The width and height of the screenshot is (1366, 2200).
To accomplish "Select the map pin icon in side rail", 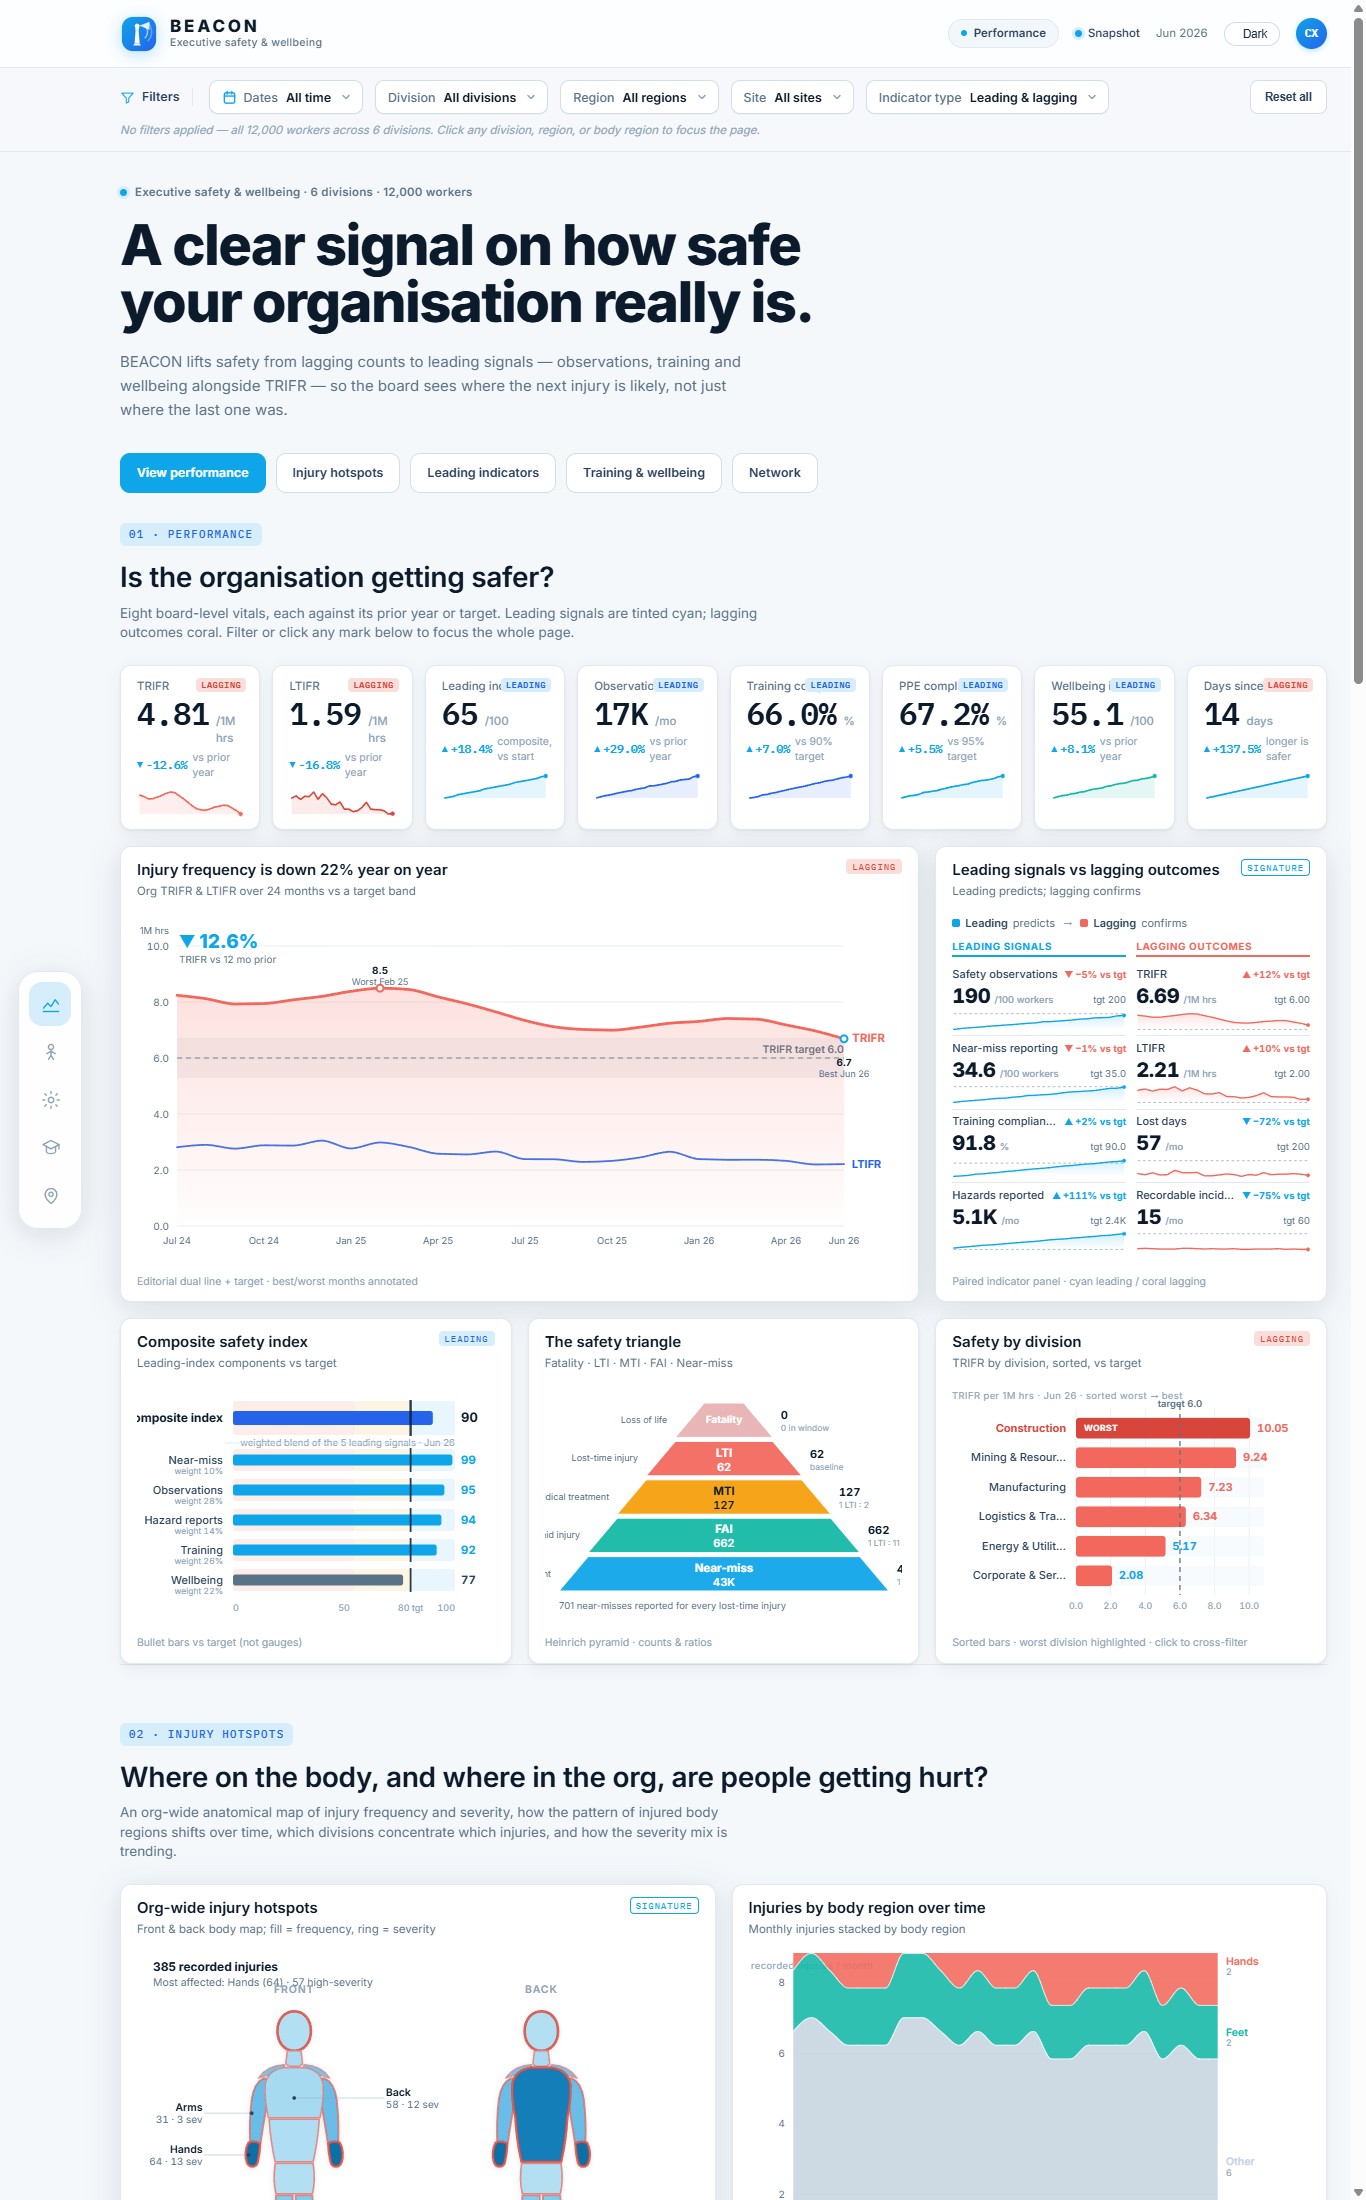I will [x=51, y=1196].
